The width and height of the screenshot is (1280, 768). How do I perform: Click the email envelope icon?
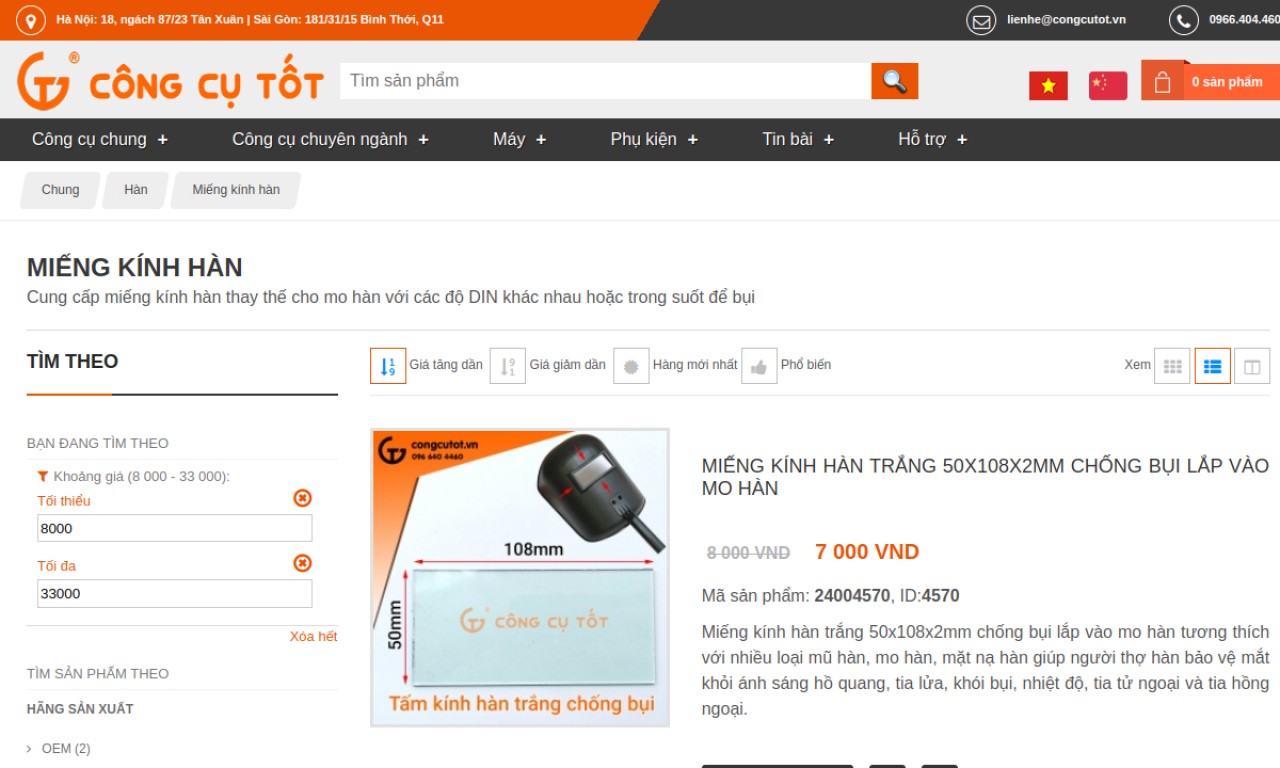(981, 20)
